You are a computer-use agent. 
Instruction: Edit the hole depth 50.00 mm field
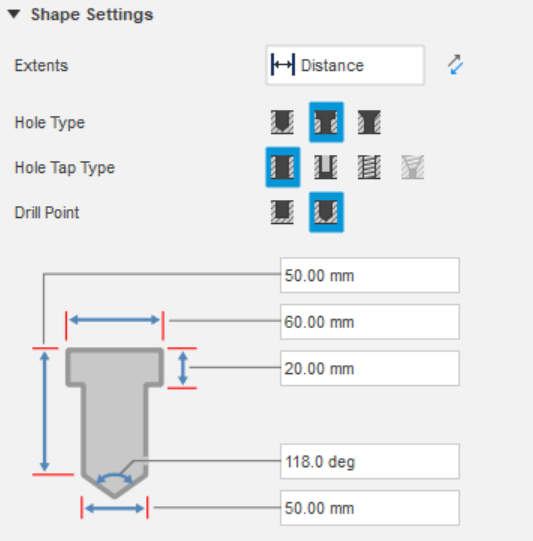370,275
